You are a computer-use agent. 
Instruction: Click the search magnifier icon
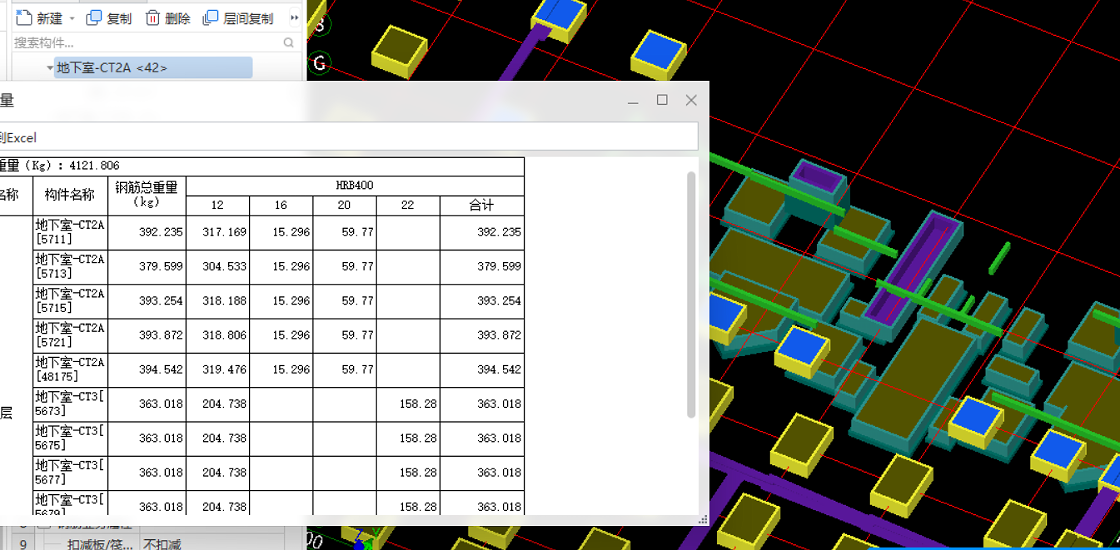click(x=289, y=43)
